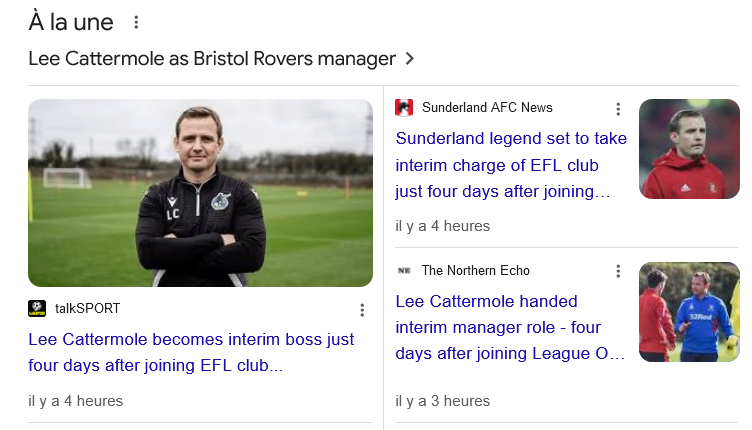Click The Northern Echo source favicon
752x430 pixels.
coord(404,271)
